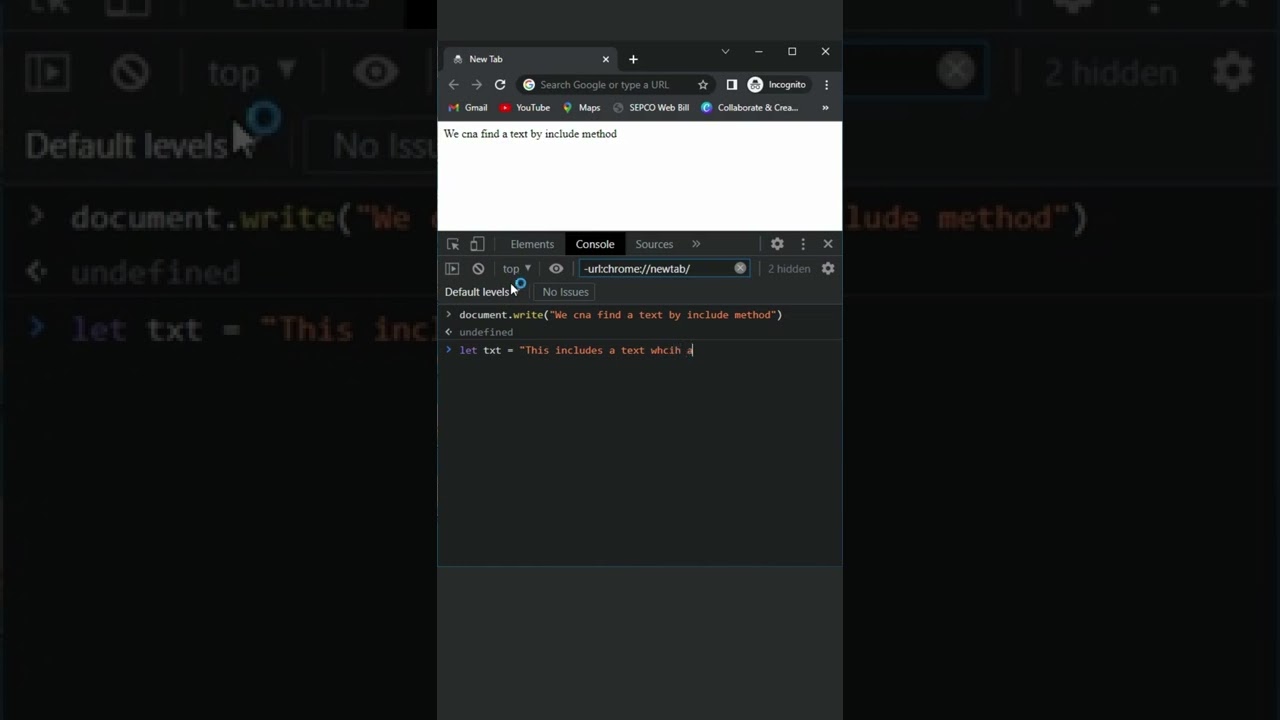Image resolution: width=1280 pixels, height=720 pixels.
Task: Click the browser forward arrow
Action: click(x=476, y=85)
